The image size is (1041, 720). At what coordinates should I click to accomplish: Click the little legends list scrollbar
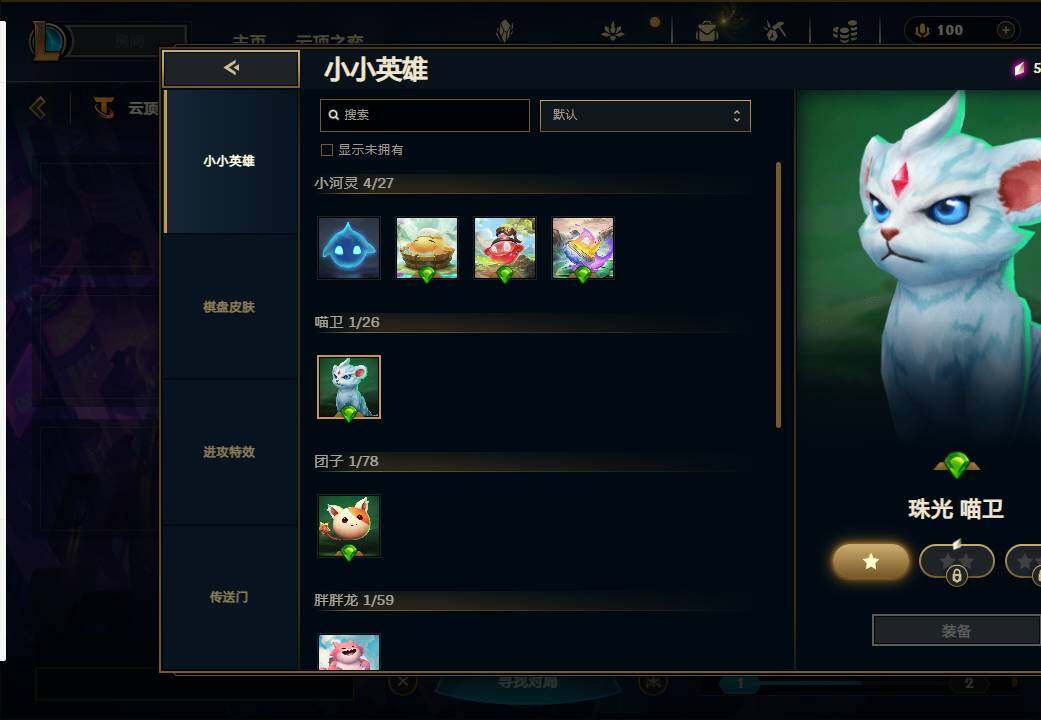[x=778, y=295]
